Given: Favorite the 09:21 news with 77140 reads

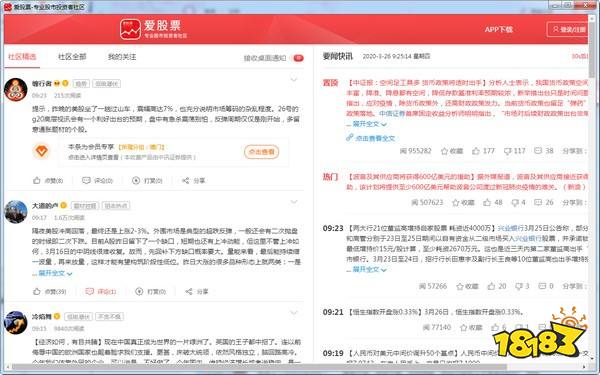Looking at the screenshot, I should (471, 328).
